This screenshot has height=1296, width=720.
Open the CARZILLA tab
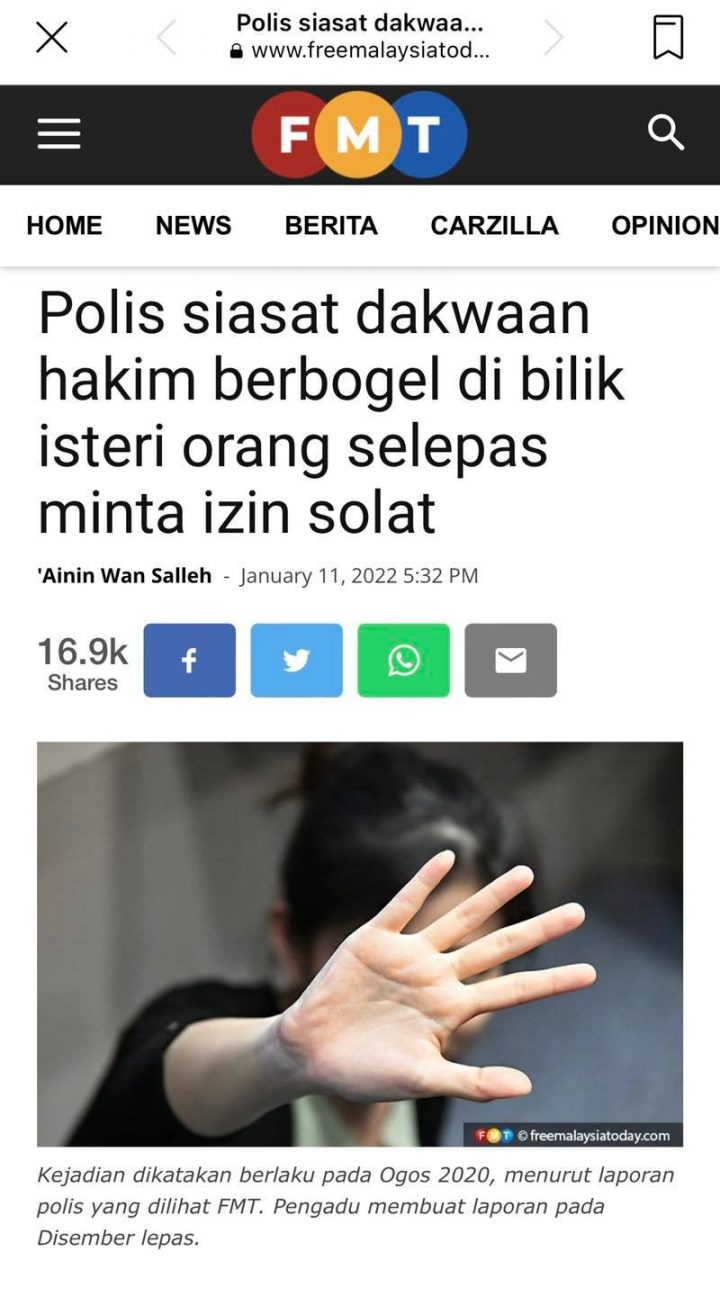pyautogui.click(x=495, y=226)
